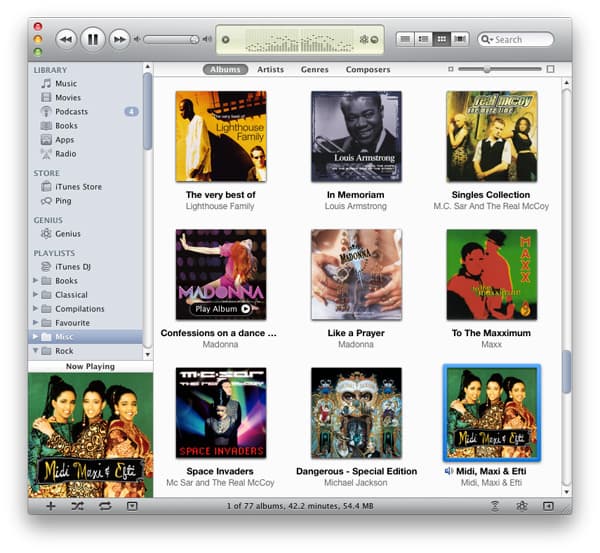Screen dimensions: 600x553
Task: Switch to song list view
Action: (405, 39)
